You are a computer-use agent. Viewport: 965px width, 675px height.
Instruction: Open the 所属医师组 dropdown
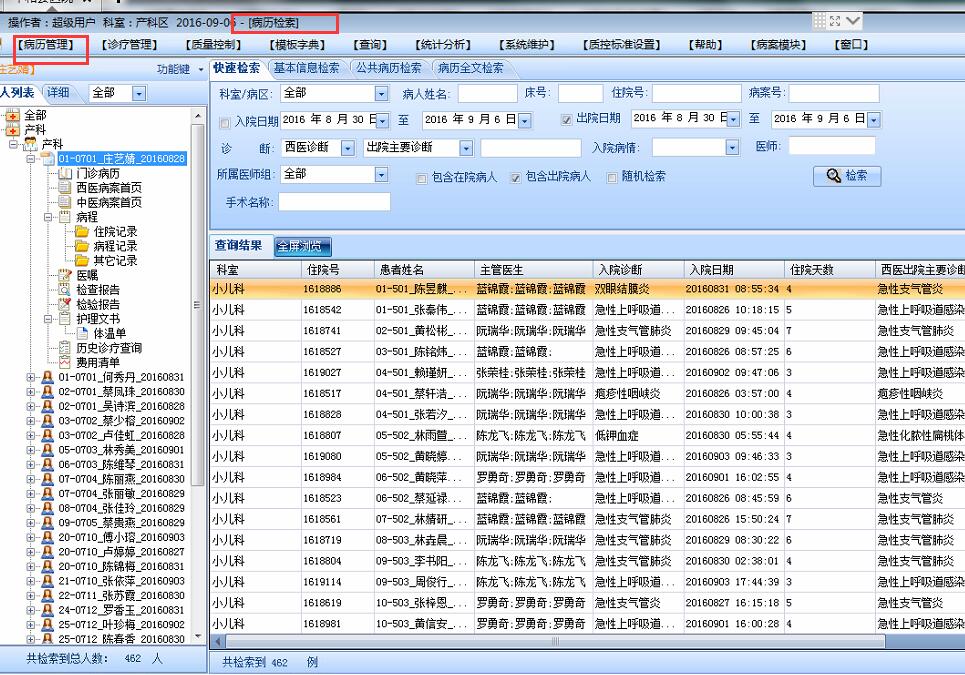(x=382, y=175)
